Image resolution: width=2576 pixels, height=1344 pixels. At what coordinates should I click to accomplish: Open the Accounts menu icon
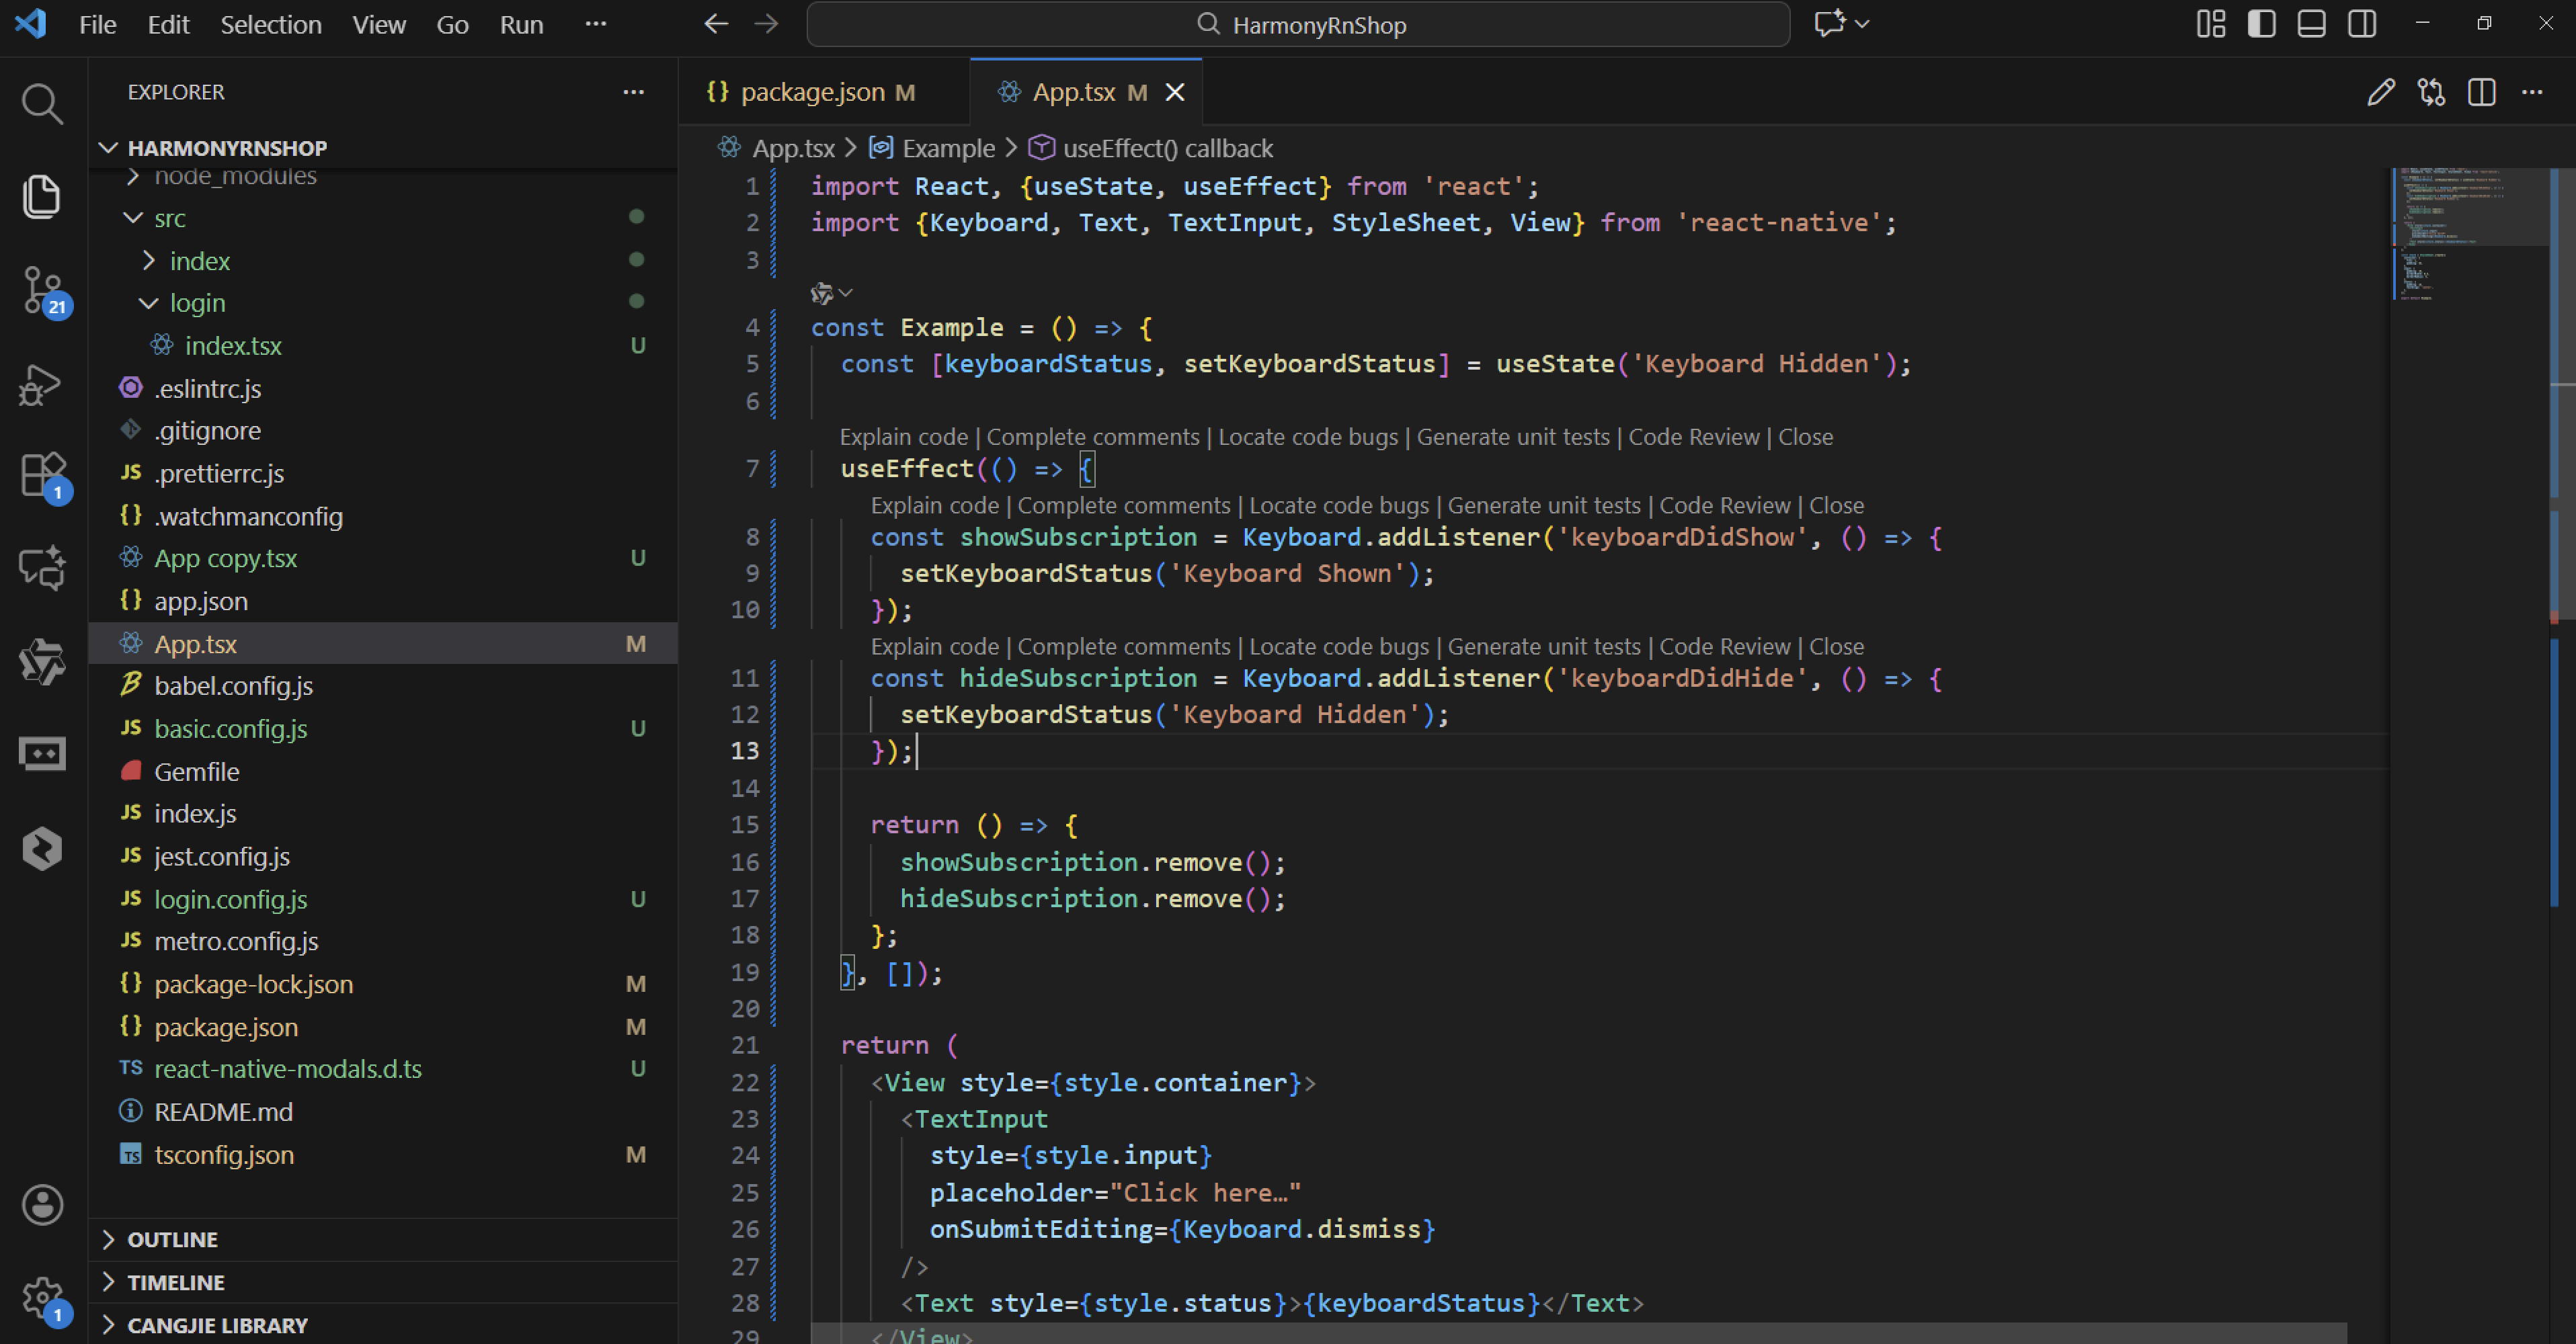click(x=41, y=1205)
